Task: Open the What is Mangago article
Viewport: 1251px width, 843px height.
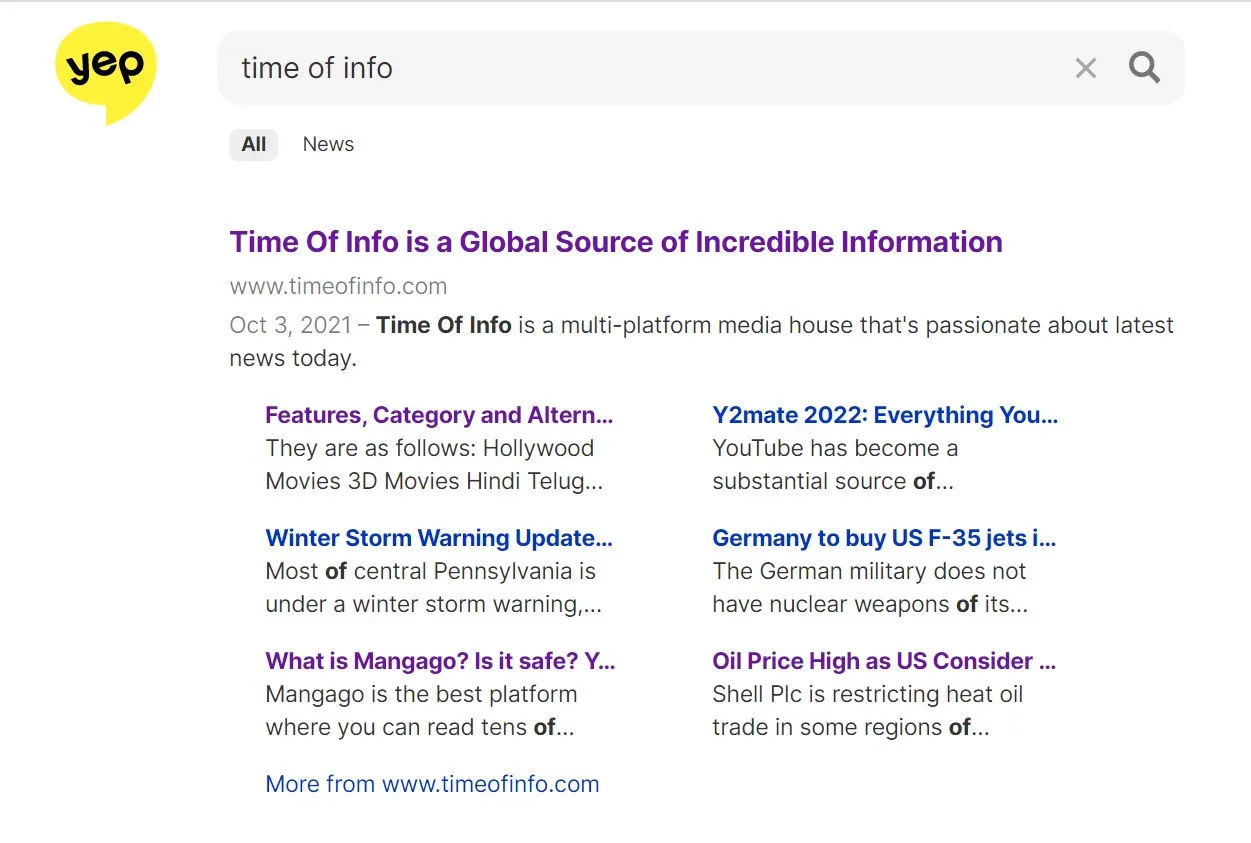Action: (x=440, y=660)
